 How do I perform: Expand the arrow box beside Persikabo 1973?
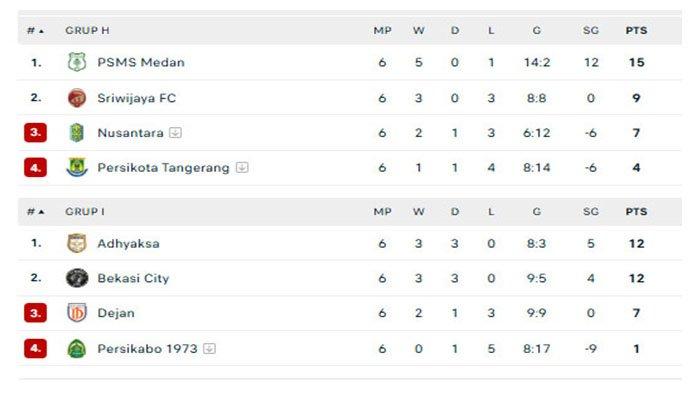[209, 348]
